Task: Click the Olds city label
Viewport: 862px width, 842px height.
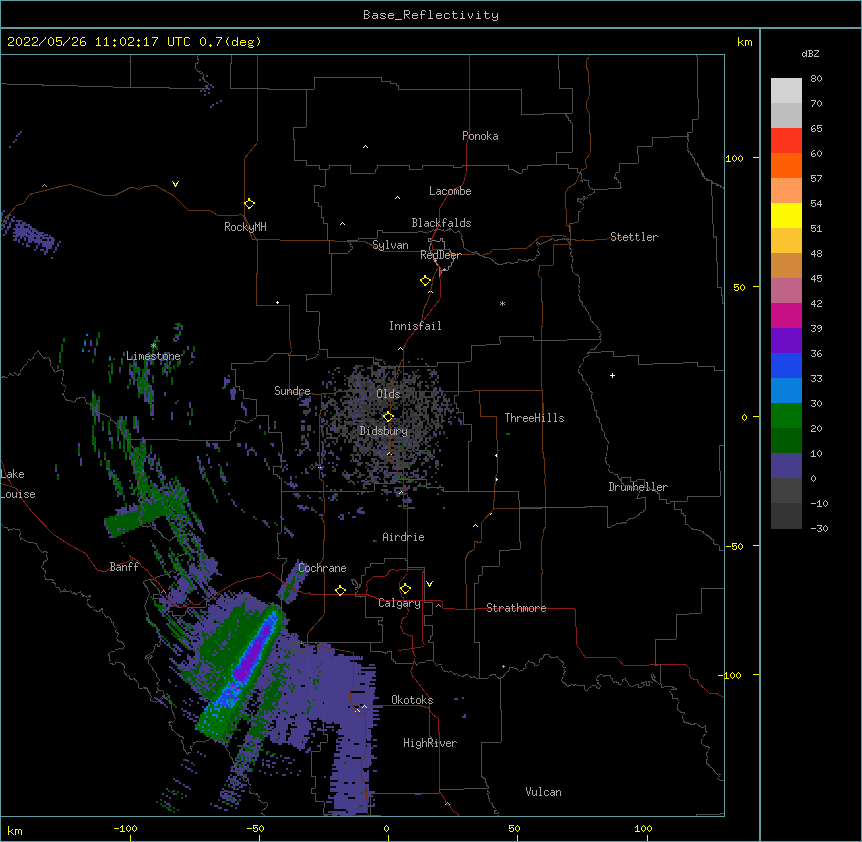Action: pos(388,394)
